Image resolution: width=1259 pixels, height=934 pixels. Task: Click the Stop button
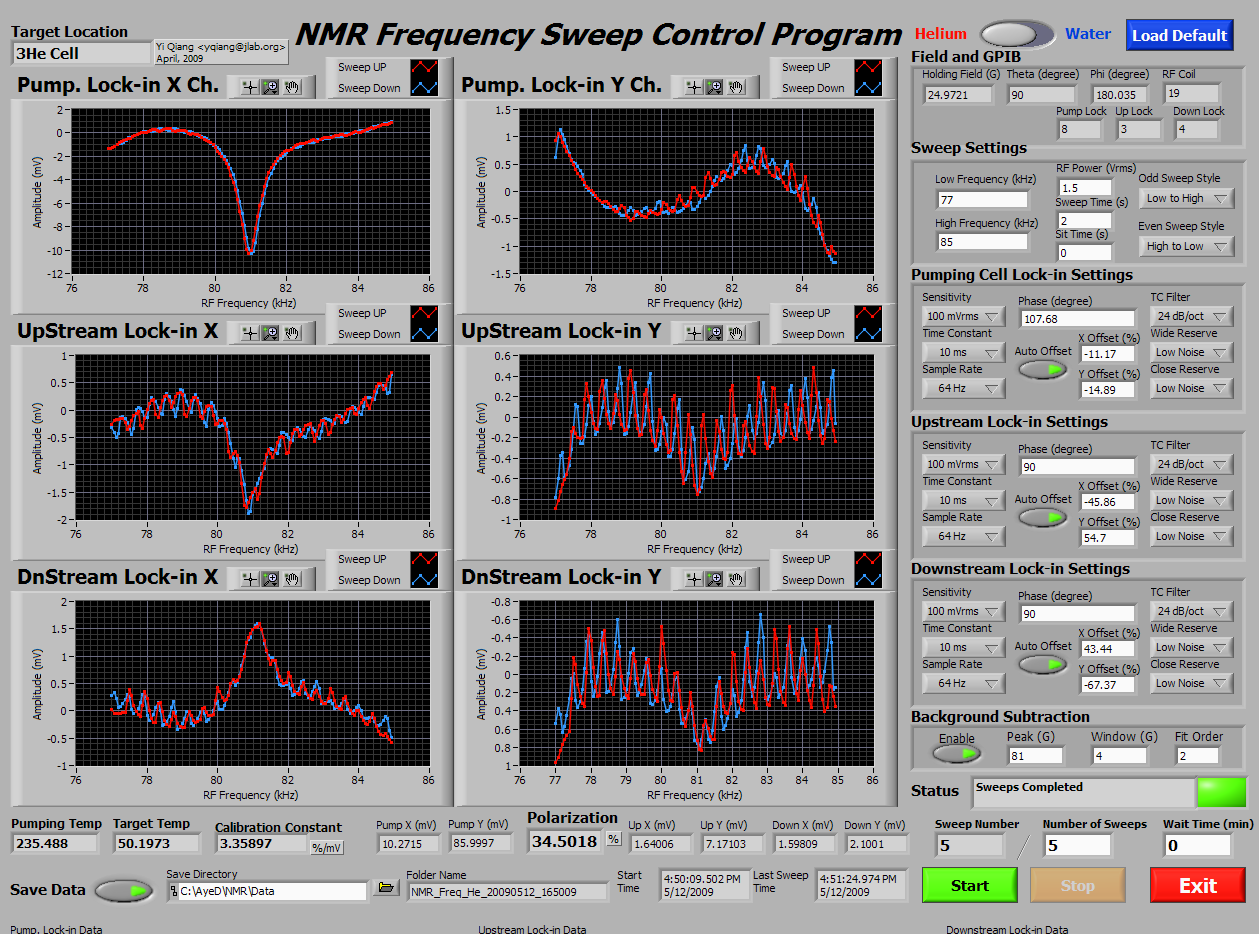(x=1077, y=885)
